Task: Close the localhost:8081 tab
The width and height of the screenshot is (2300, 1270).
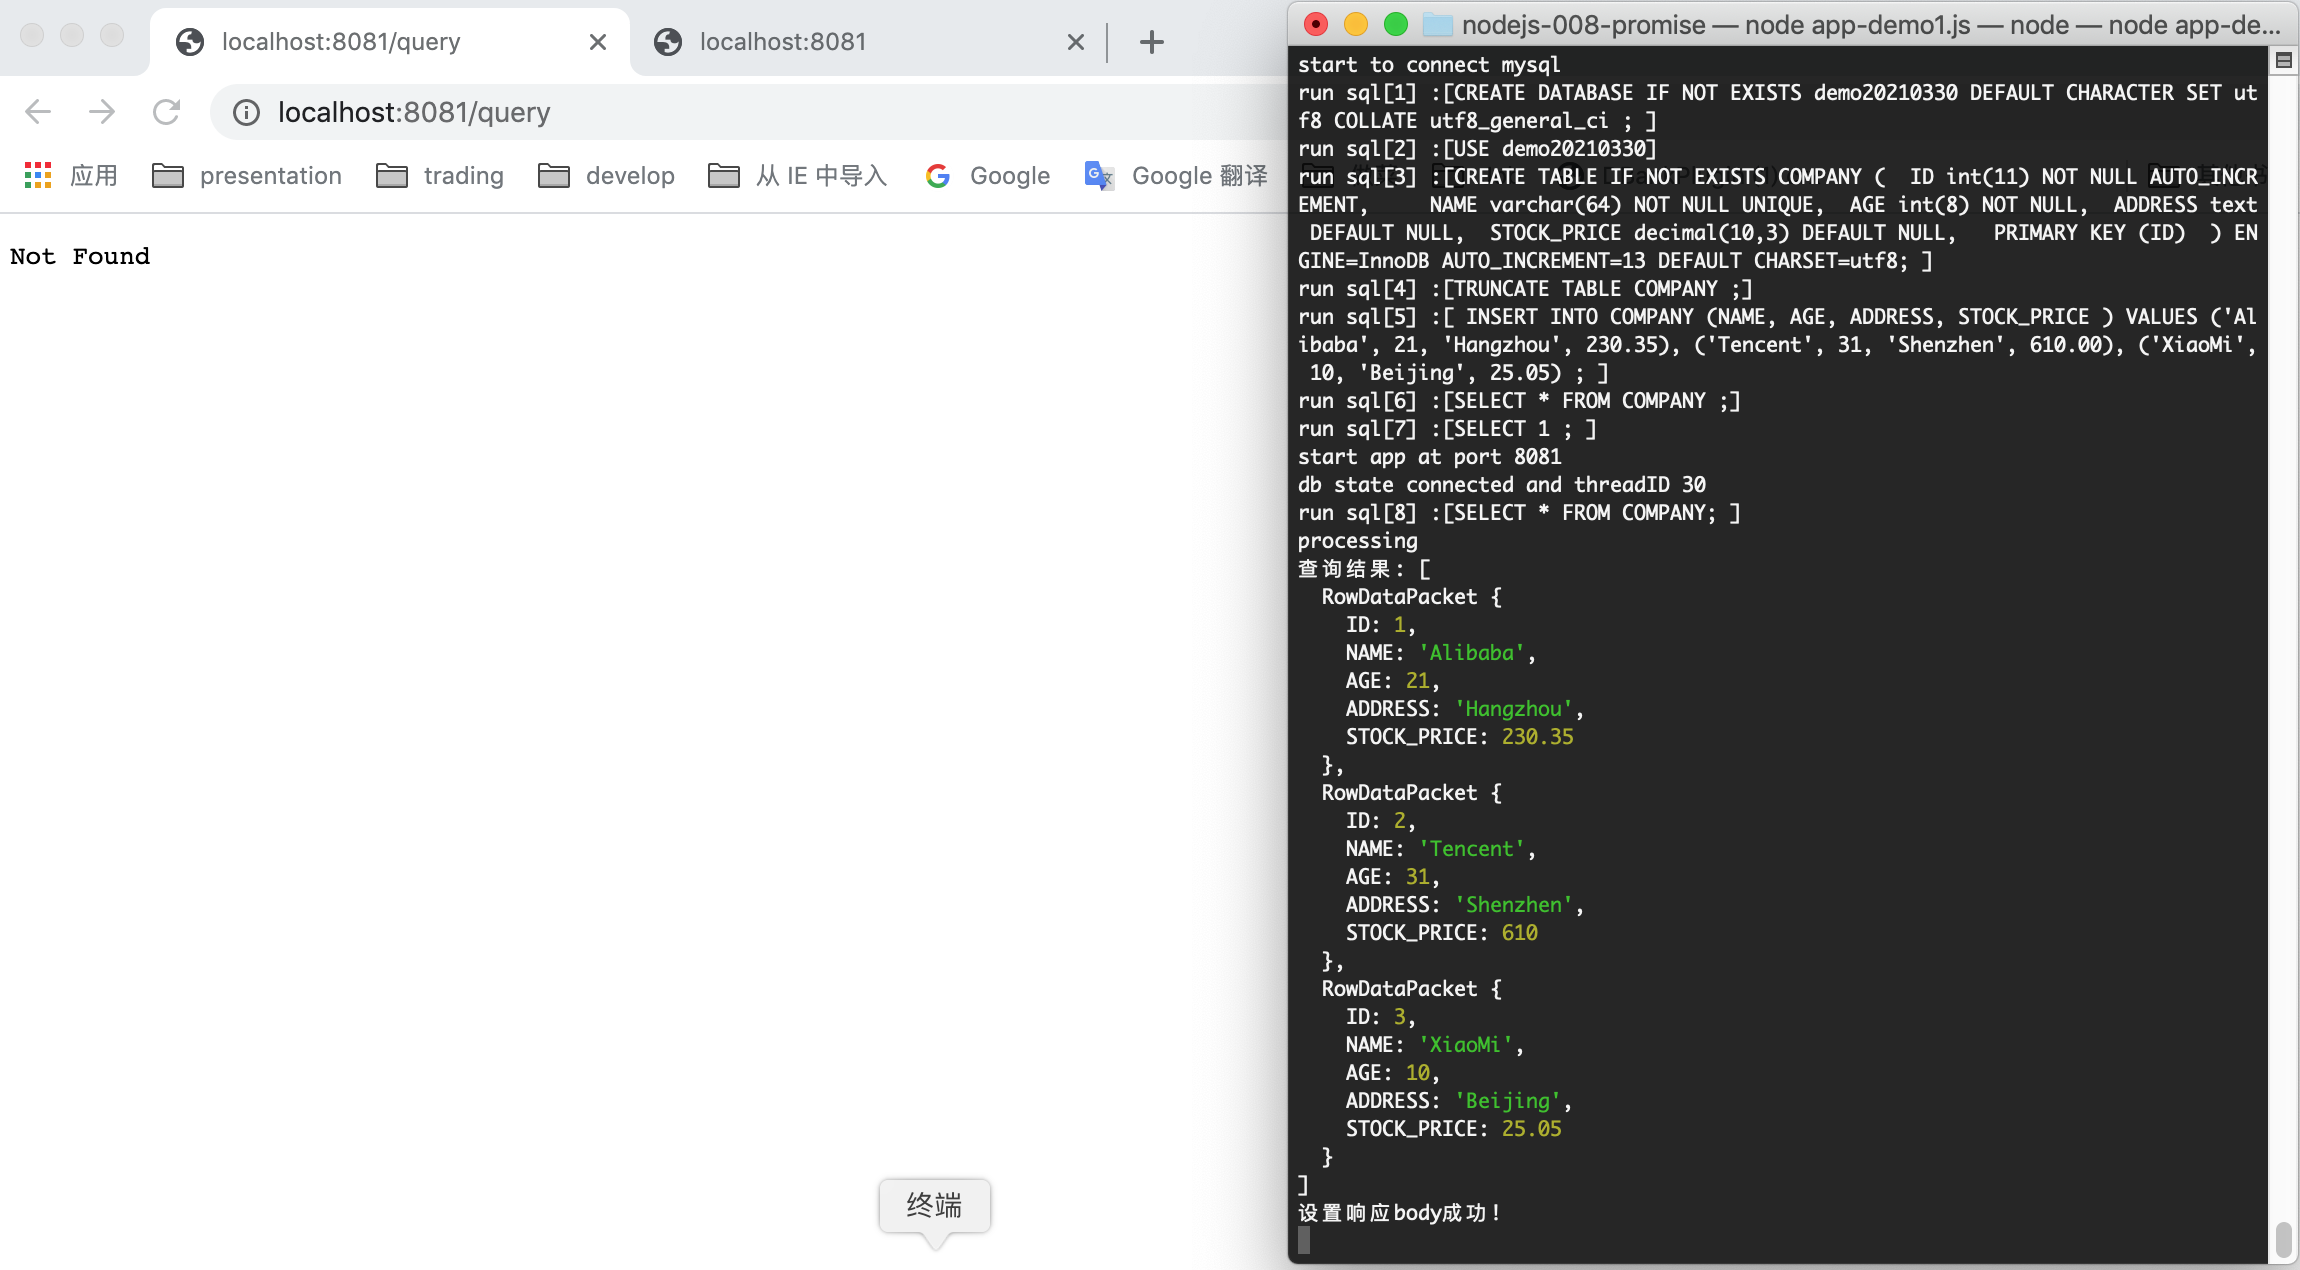Action: 1075,42
